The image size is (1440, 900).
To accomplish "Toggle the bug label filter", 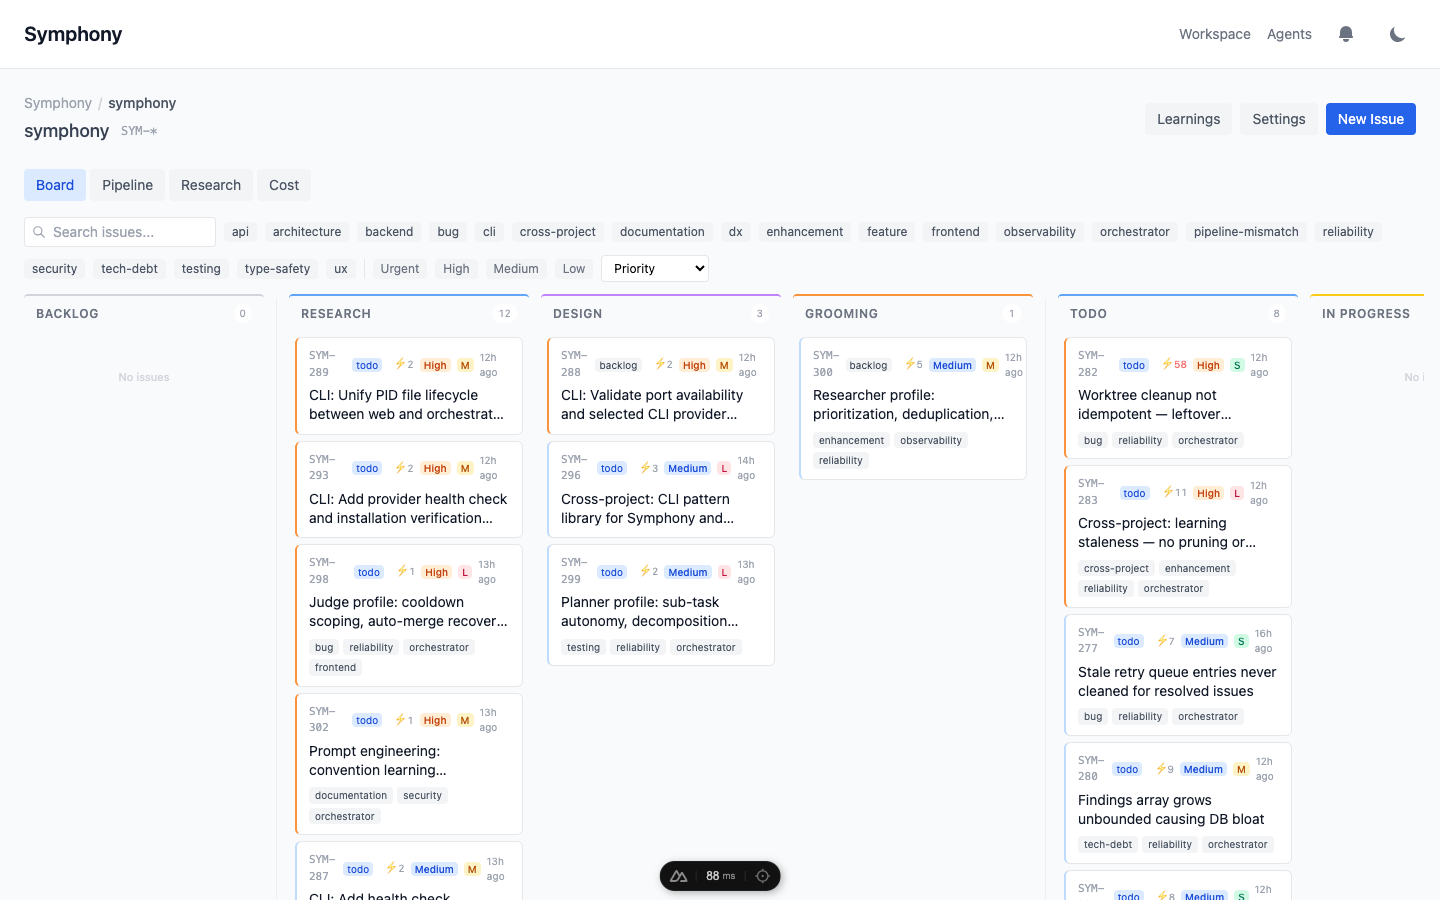I will tap(447, 231).
